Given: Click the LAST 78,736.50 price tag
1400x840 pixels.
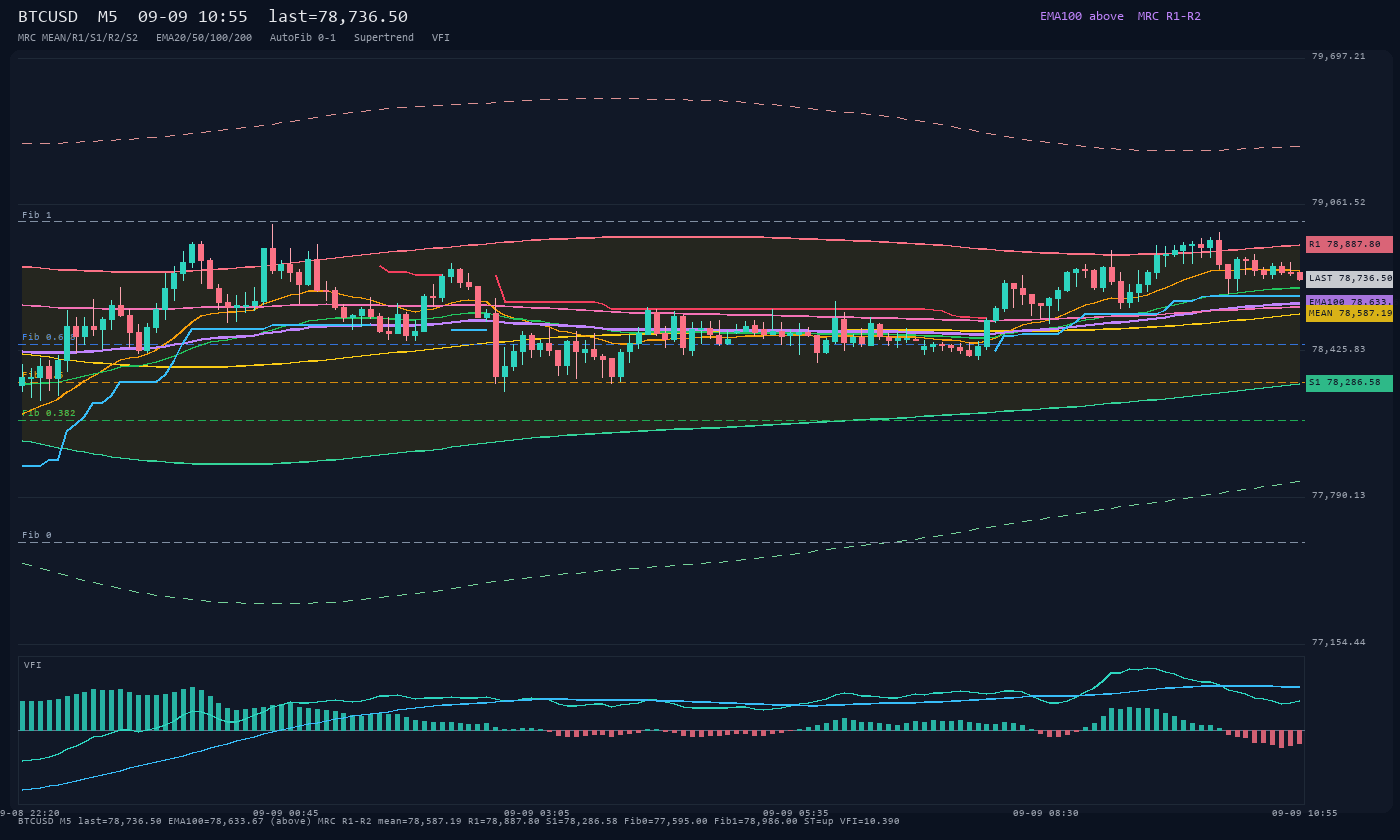Looking at the screenshot, I should [1349, 279].
